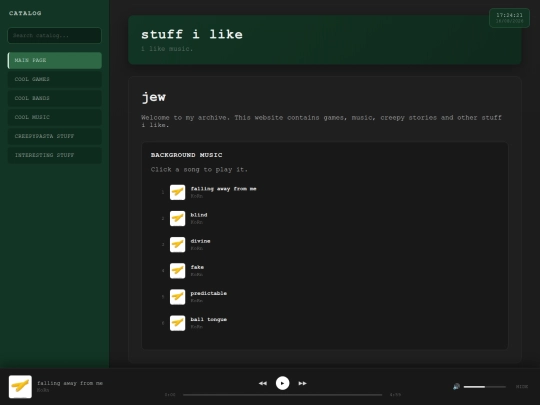540x405 pixels.
Task: Open Creepypasta Stuff from the sidebar
Action: [54, 136]
